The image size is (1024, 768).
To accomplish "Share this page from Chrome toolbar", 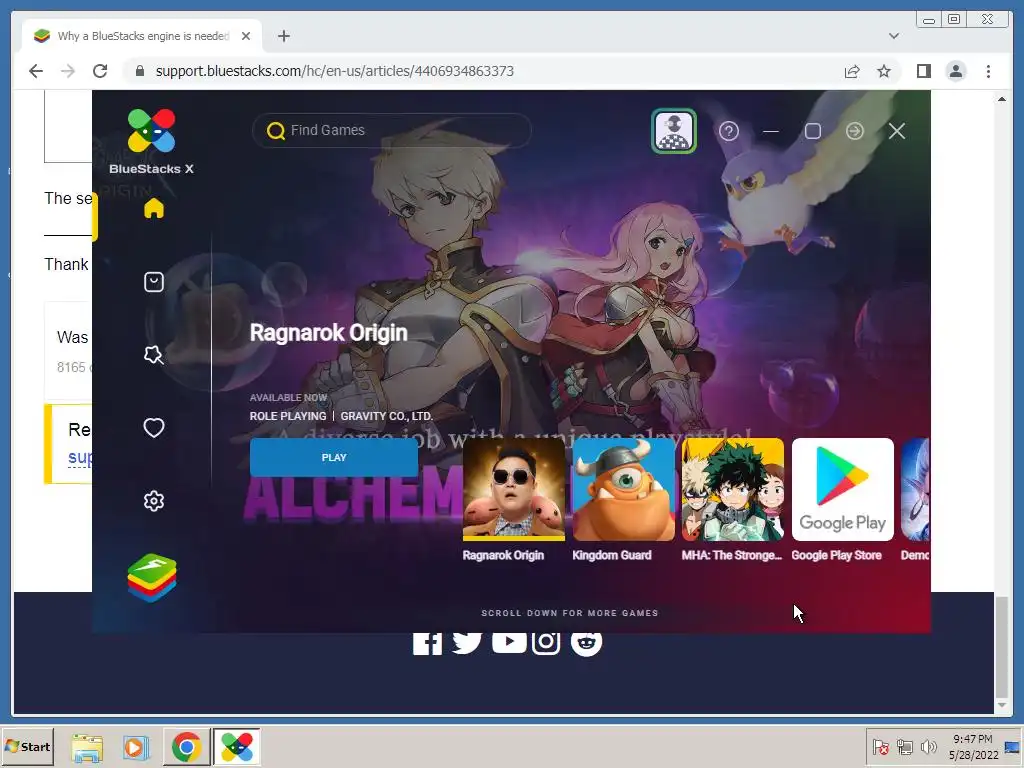I will [x=852, y=71].
